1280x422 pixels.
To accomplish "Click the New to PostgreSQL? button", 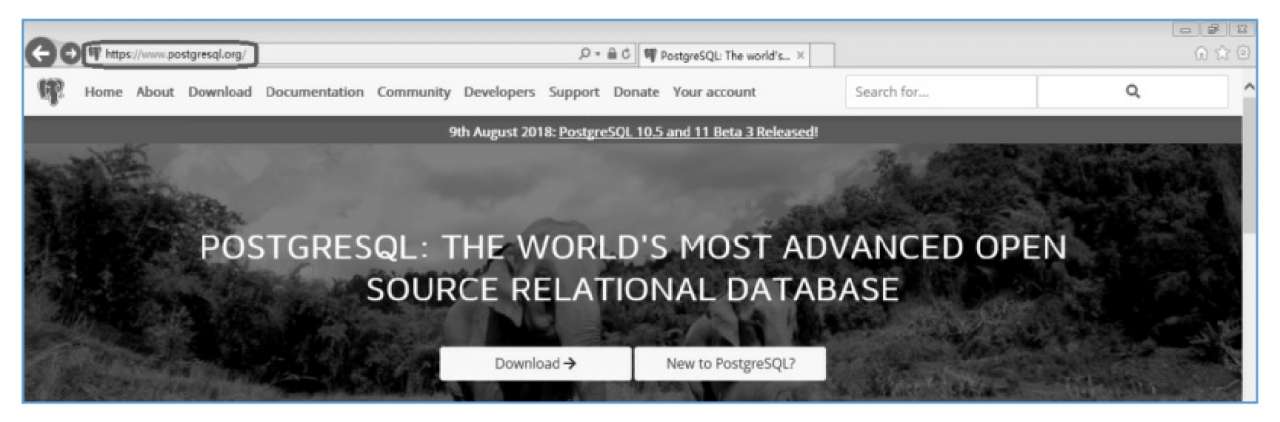I will [730, 364].
